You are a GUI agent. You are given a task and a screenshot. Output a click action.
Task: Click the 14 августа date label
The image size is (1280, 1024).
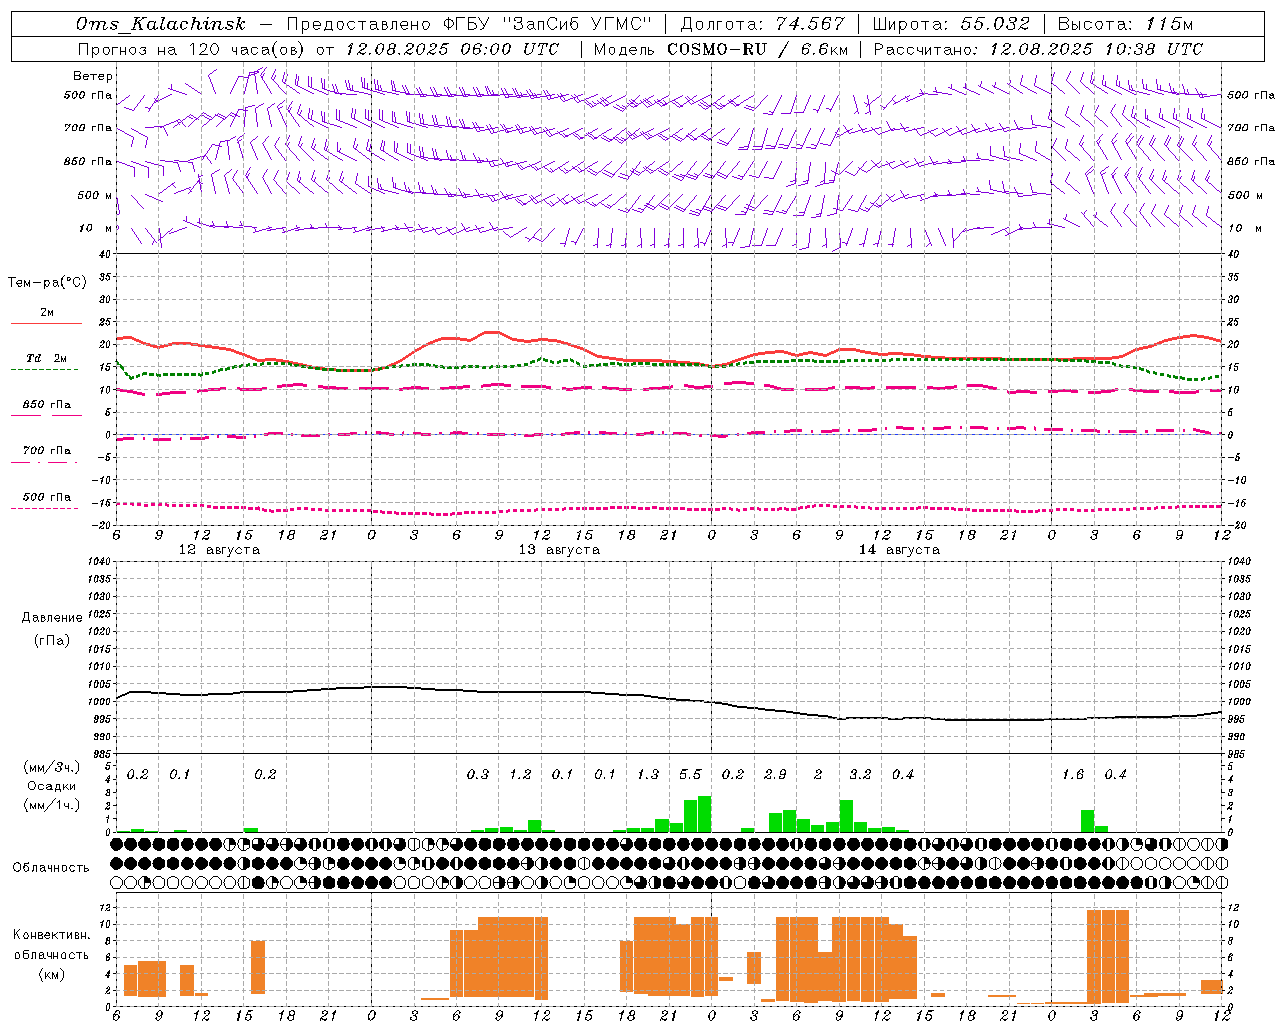tap(899, 550)
